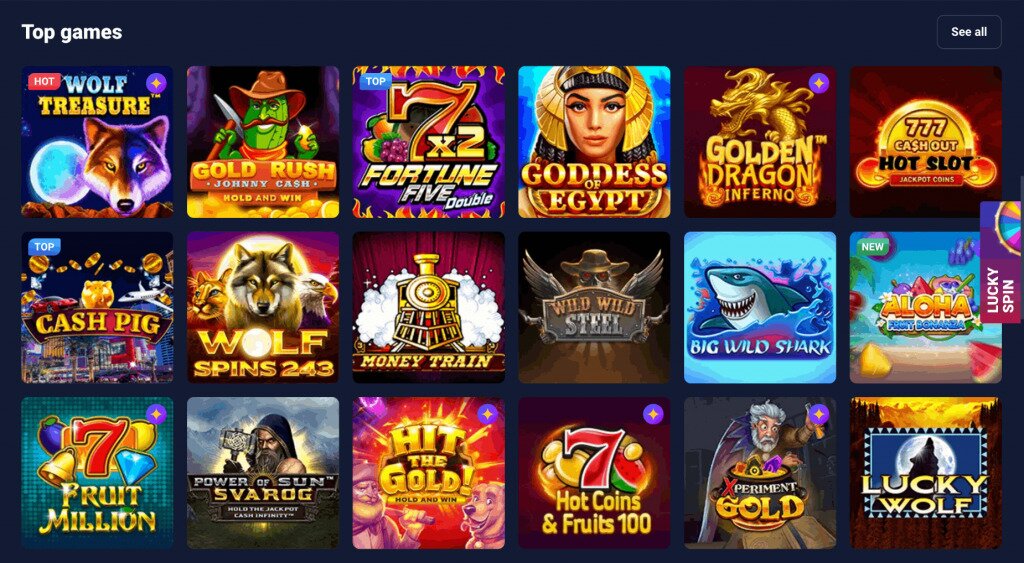The image size is (1024, 563).
Task: Click the purple star badge on Golden Dragon Inferno
Action: coord(819,83)
